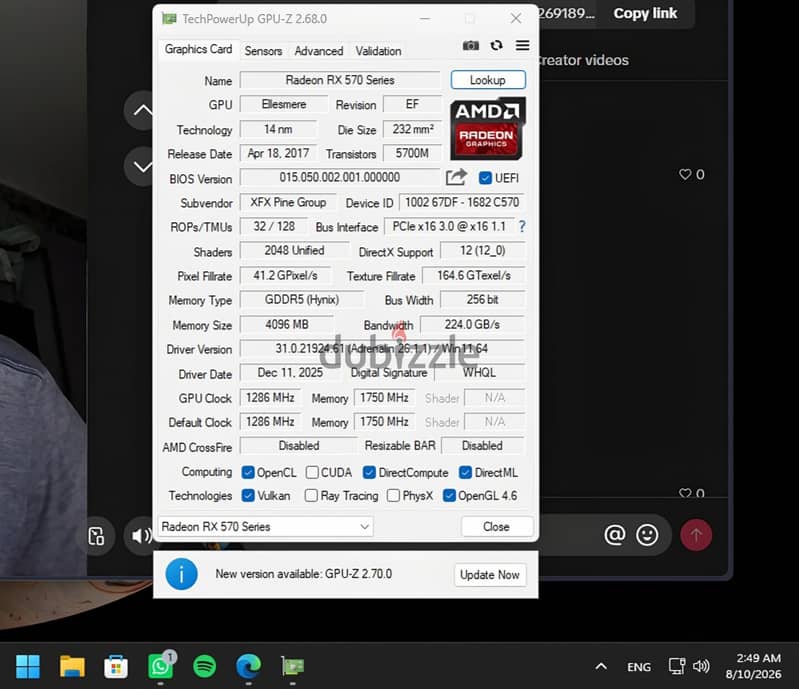Click the Texture Fillrate value 164.6 GTexel/s

(473, 276)
